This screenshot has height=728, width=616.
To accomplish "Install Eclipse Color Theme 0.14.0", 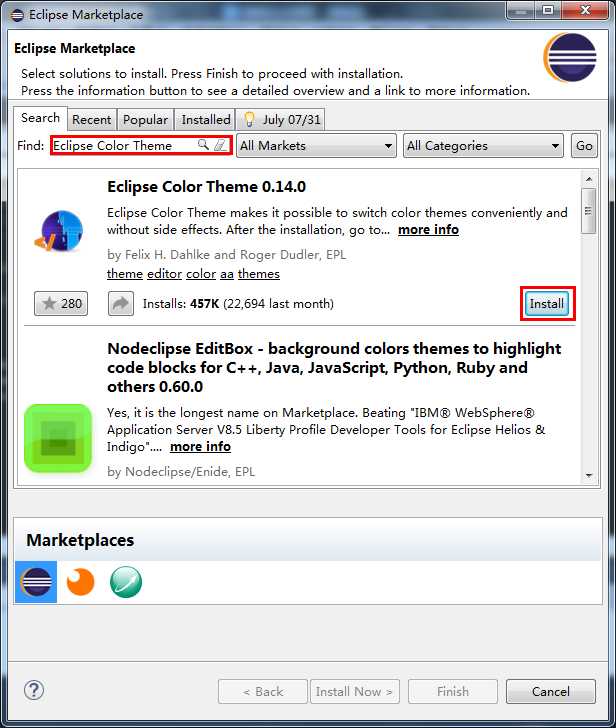I will coord(547,304).
